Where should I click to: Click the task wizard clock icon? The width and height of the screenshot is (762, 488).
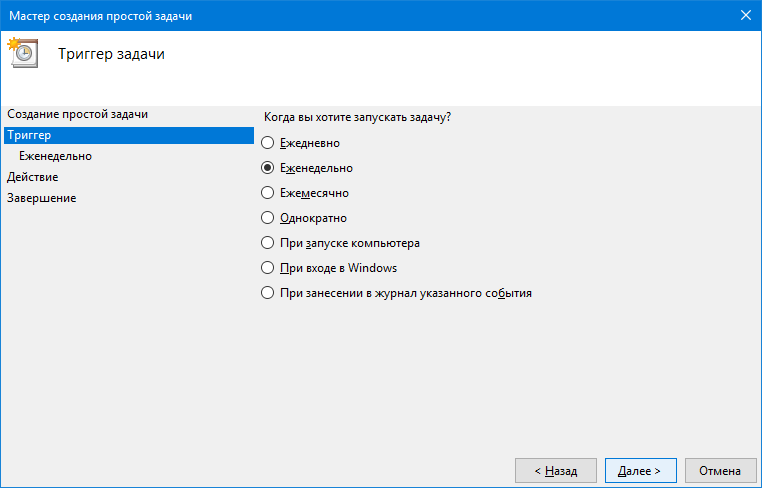(22, 53)
